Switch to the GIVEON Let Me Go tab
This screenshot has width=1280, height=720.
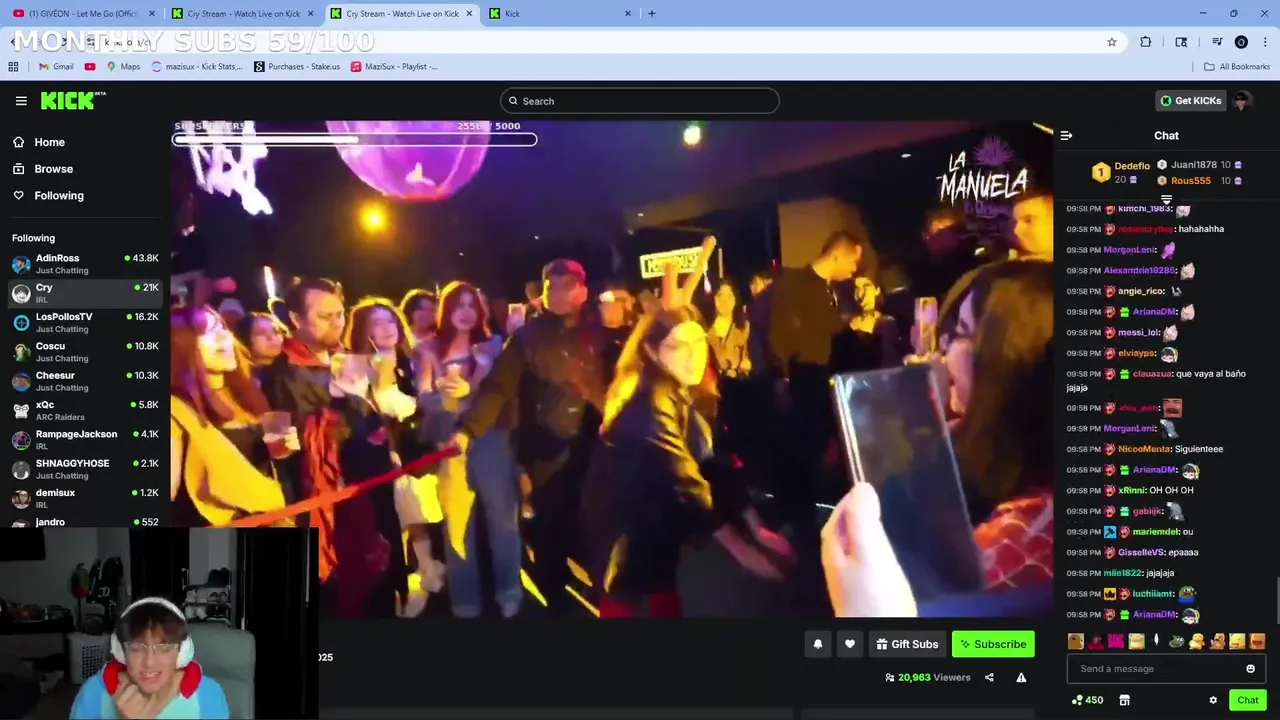click(84, 14)
